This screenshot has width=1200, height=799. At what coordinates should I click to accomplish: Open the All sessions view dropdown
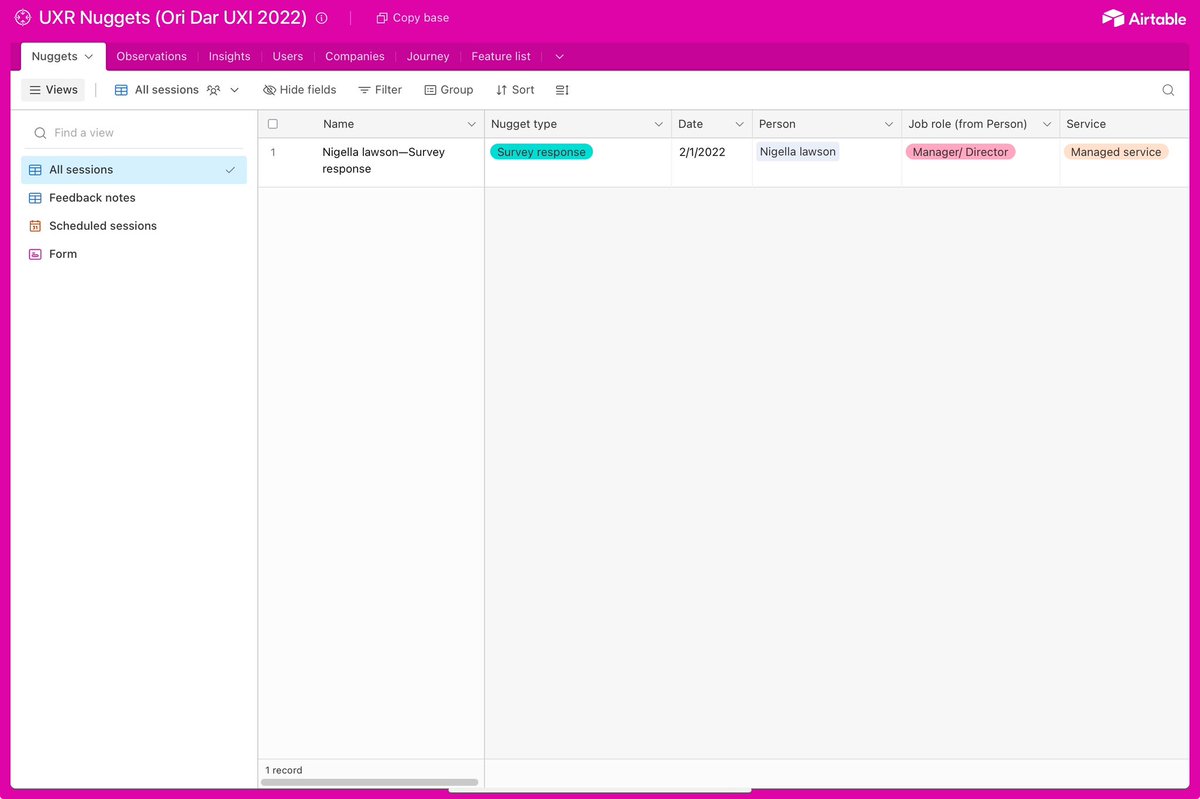(x=177, y=90)
